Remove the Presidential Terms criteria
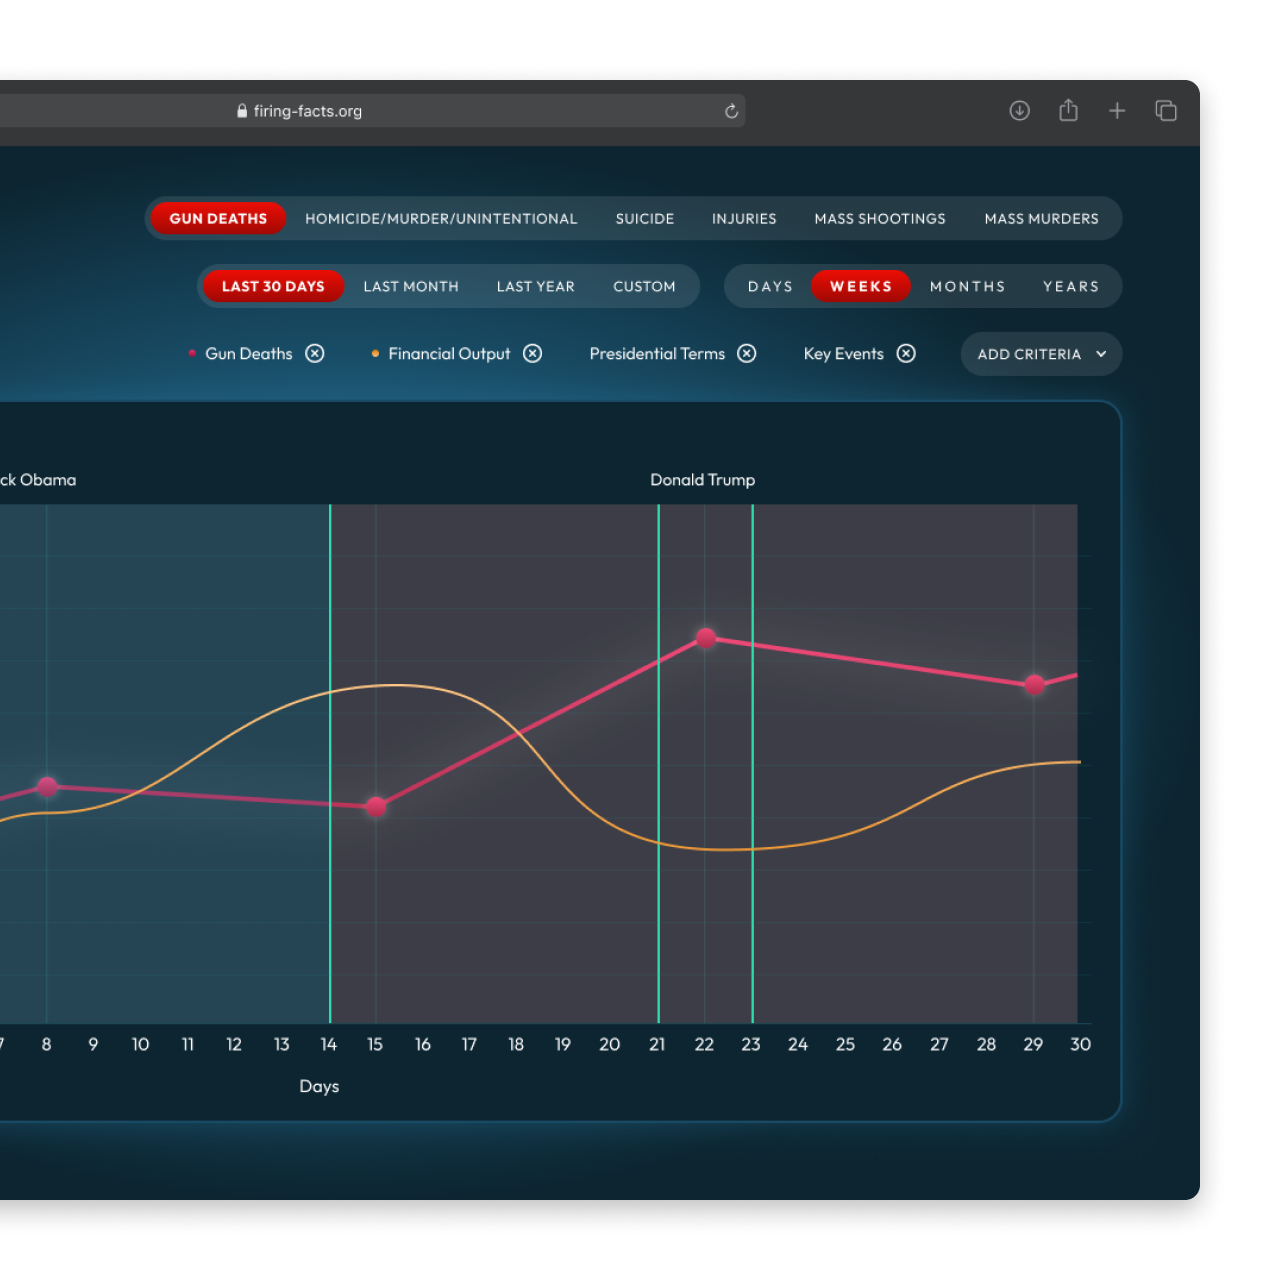This screenshot has height=1280, width=1280. tap(747, 354)
